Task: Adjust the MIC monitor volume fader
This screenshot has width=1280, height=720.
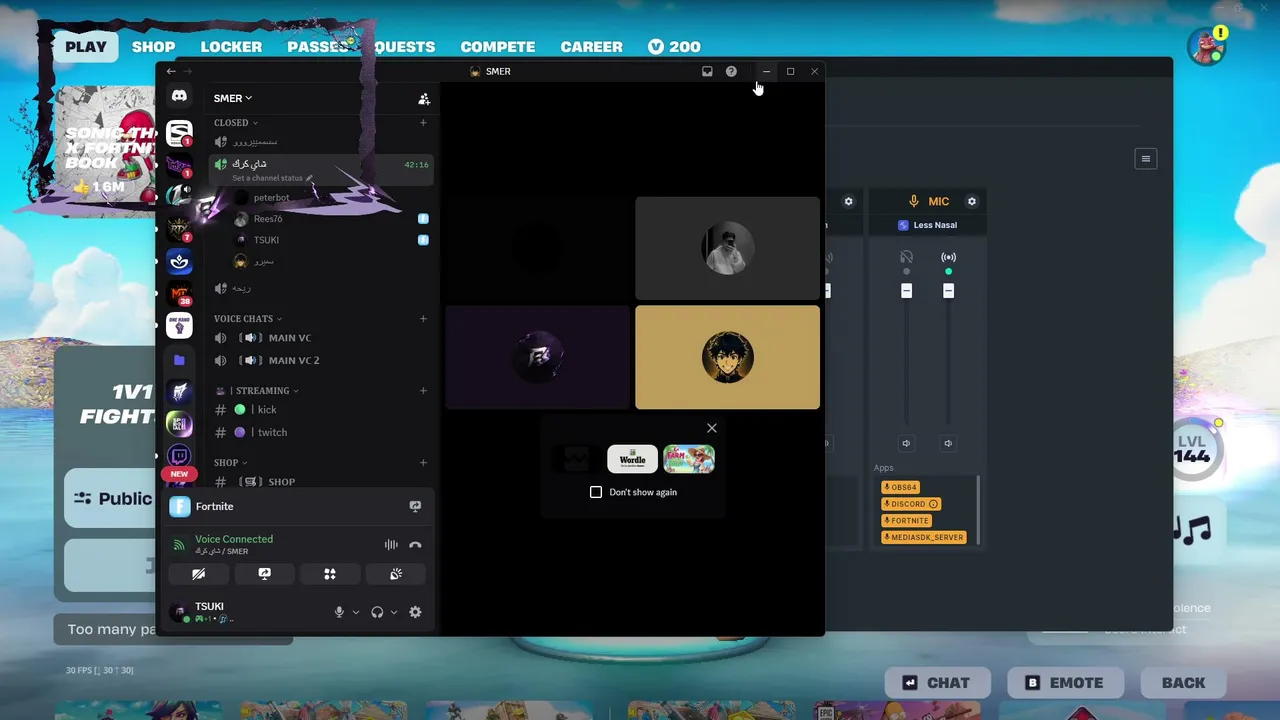Action: click(906, 291)
